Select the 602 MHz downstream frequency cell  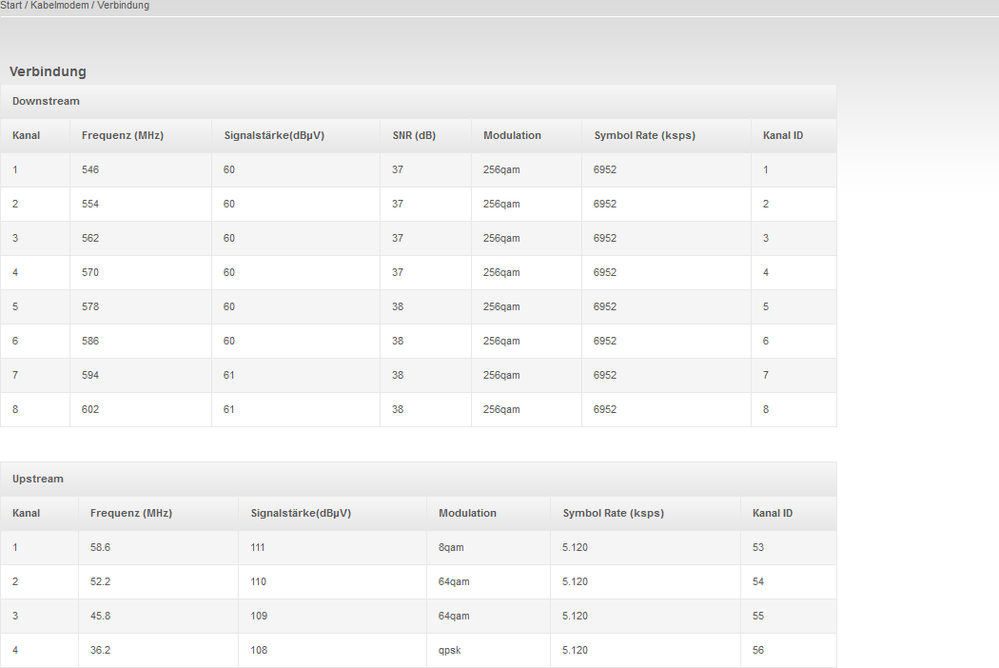(x=90, y=409)
